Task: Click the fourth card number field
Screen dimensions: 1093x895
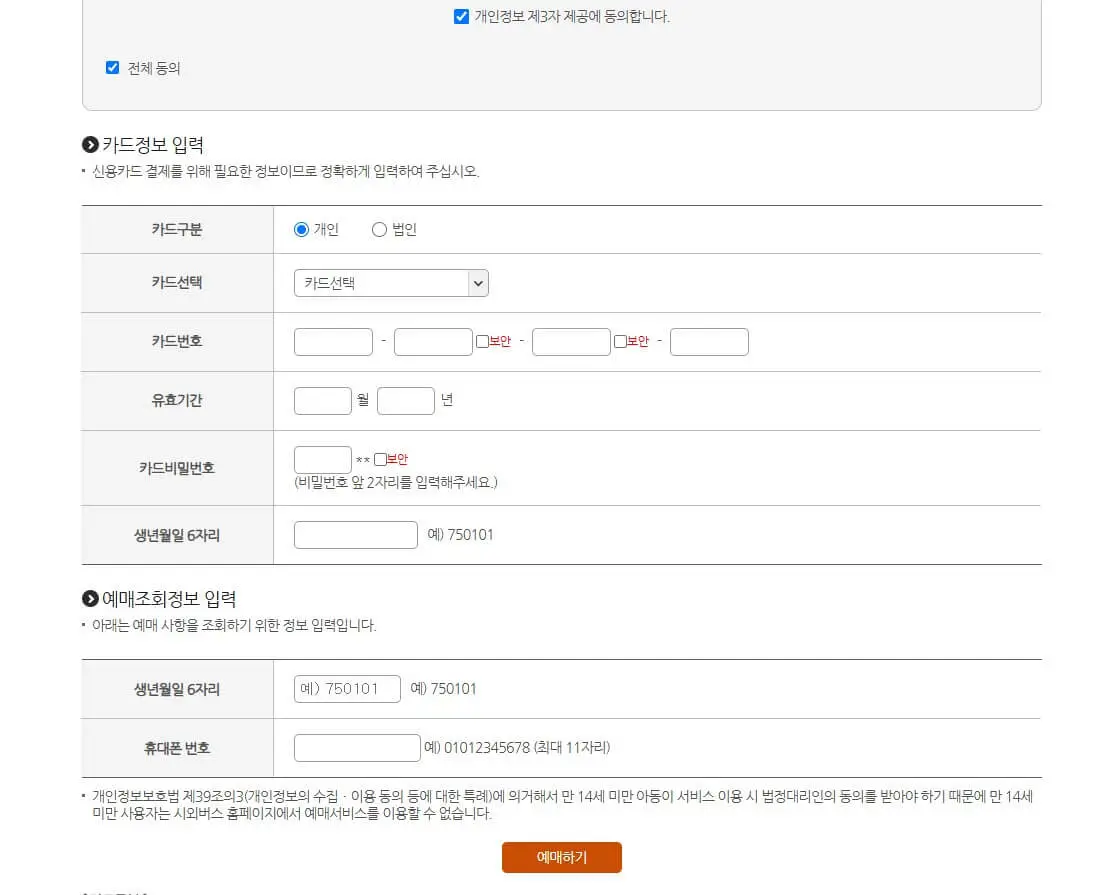Action: click(x=709, y=342)
